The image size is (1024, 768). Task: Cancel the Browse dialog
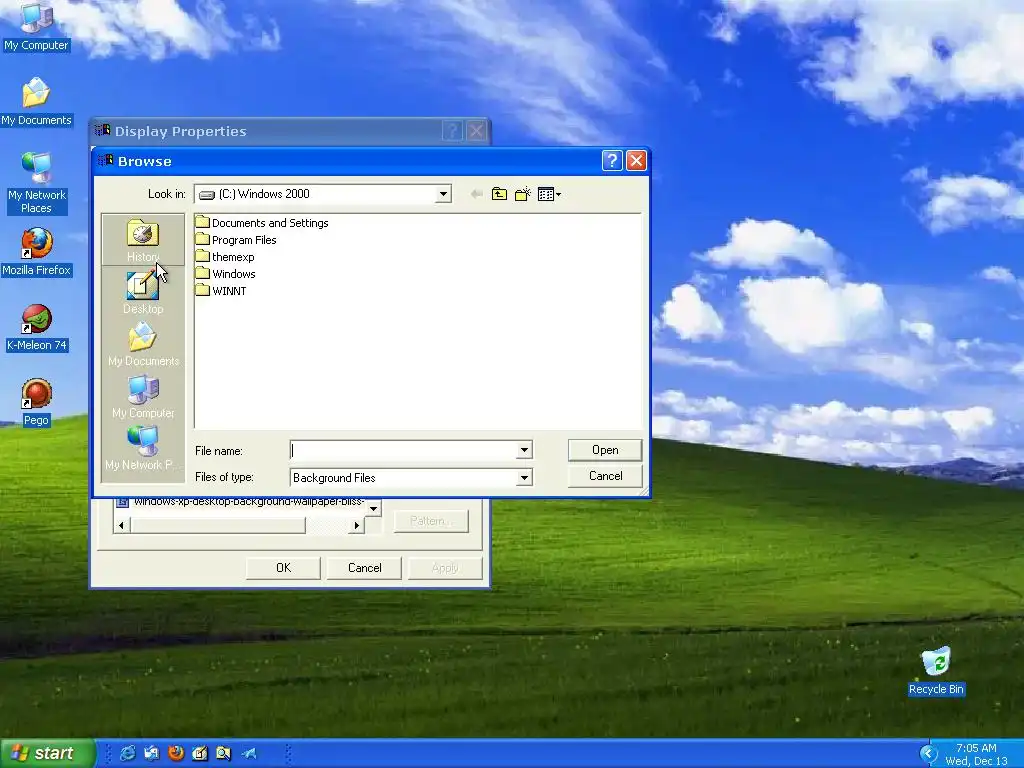click(x=605, y=476)
